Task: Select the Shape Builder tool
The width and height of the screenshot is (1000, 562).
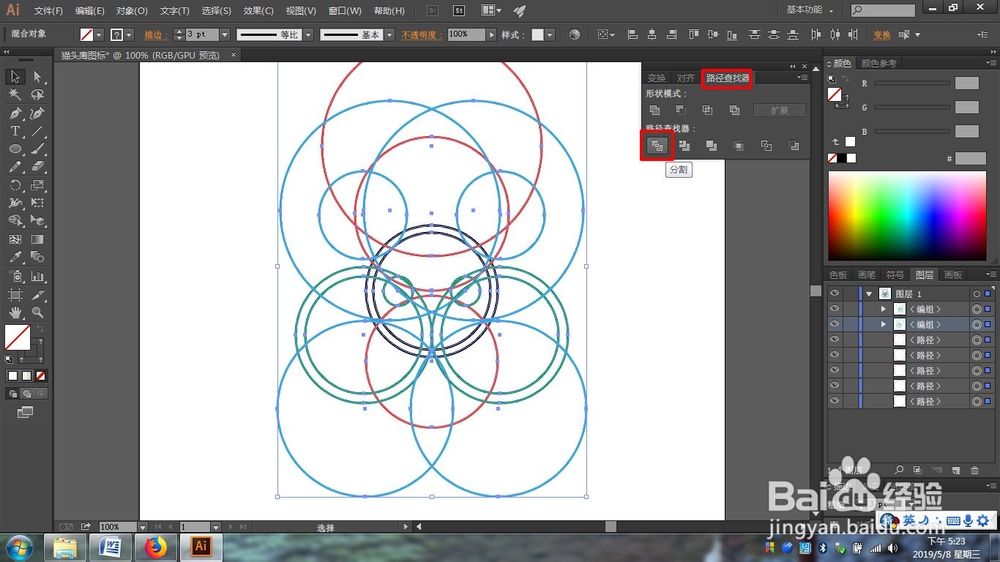Action: tap(15, 221)
